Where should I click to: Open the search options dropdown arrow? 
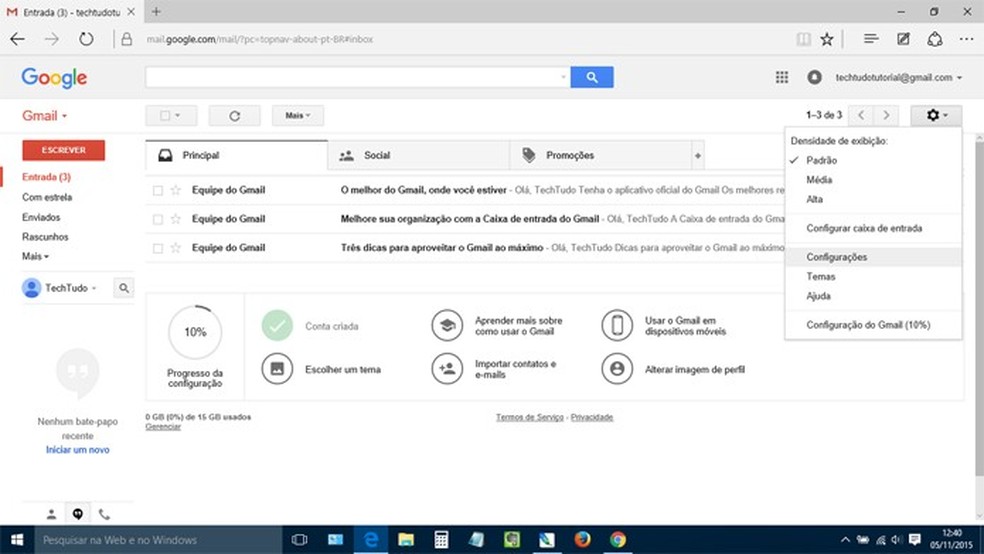(563, 77)
